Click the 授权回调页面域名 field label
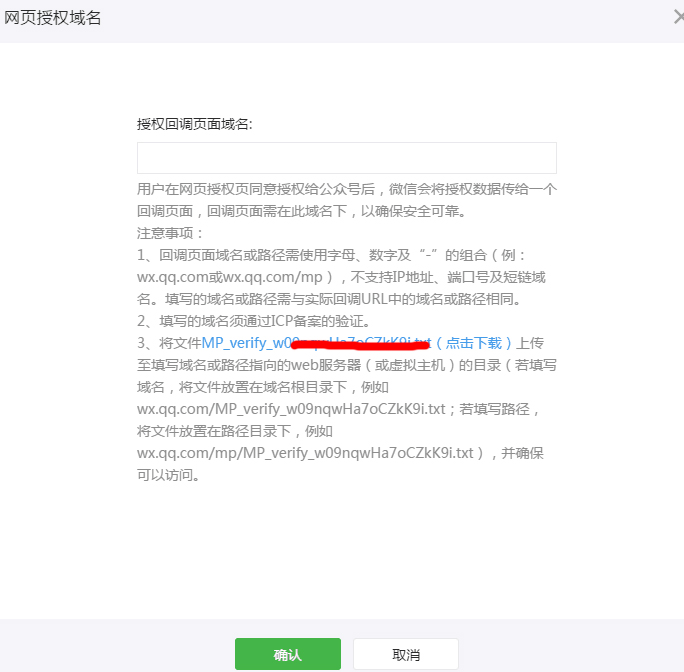 [x=195, y=123]
